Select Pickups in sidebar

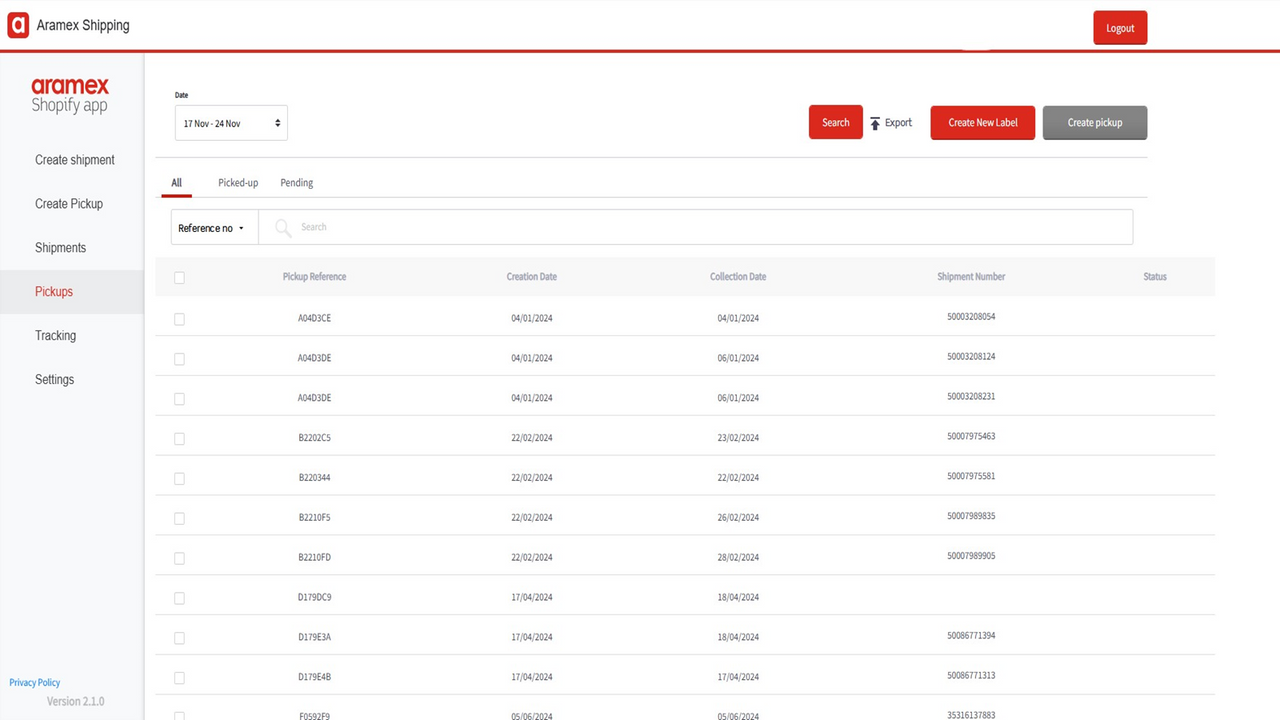(72, 292)
